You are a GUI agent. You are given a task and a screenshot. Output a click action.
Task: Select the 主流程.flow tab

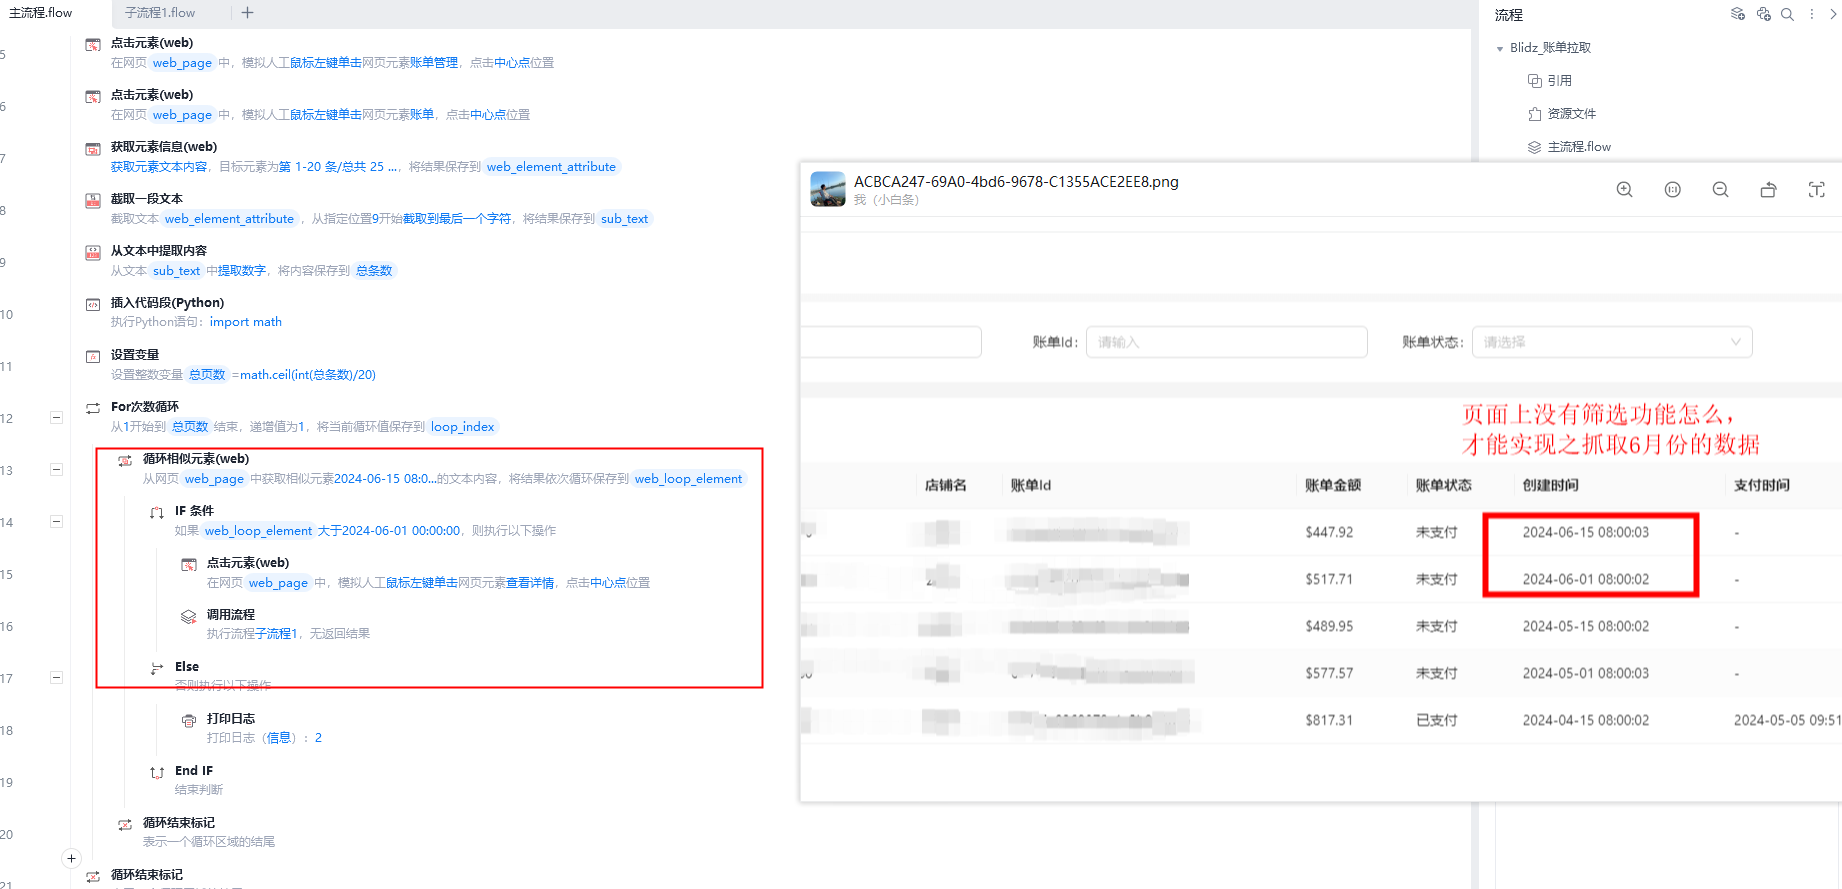pos(41,13)
